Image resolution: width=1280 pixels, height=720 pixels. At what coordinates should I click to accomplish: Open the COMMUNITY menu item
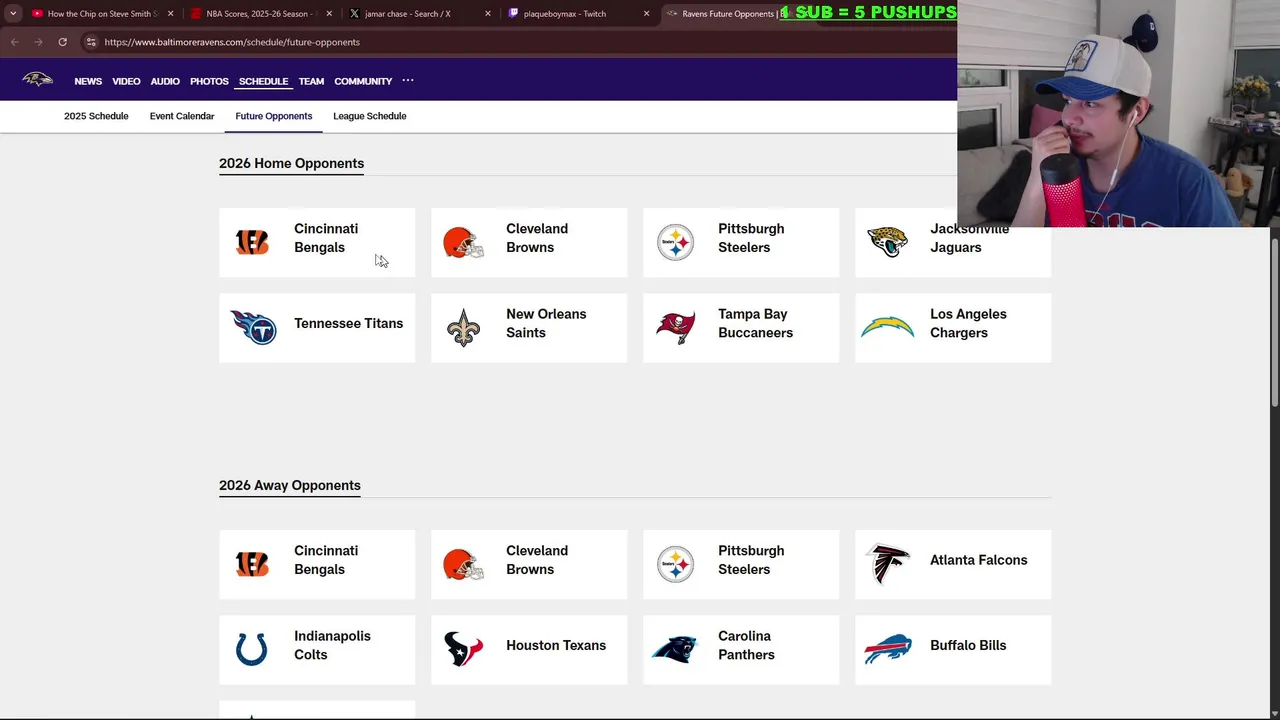(x=363, y=81)
